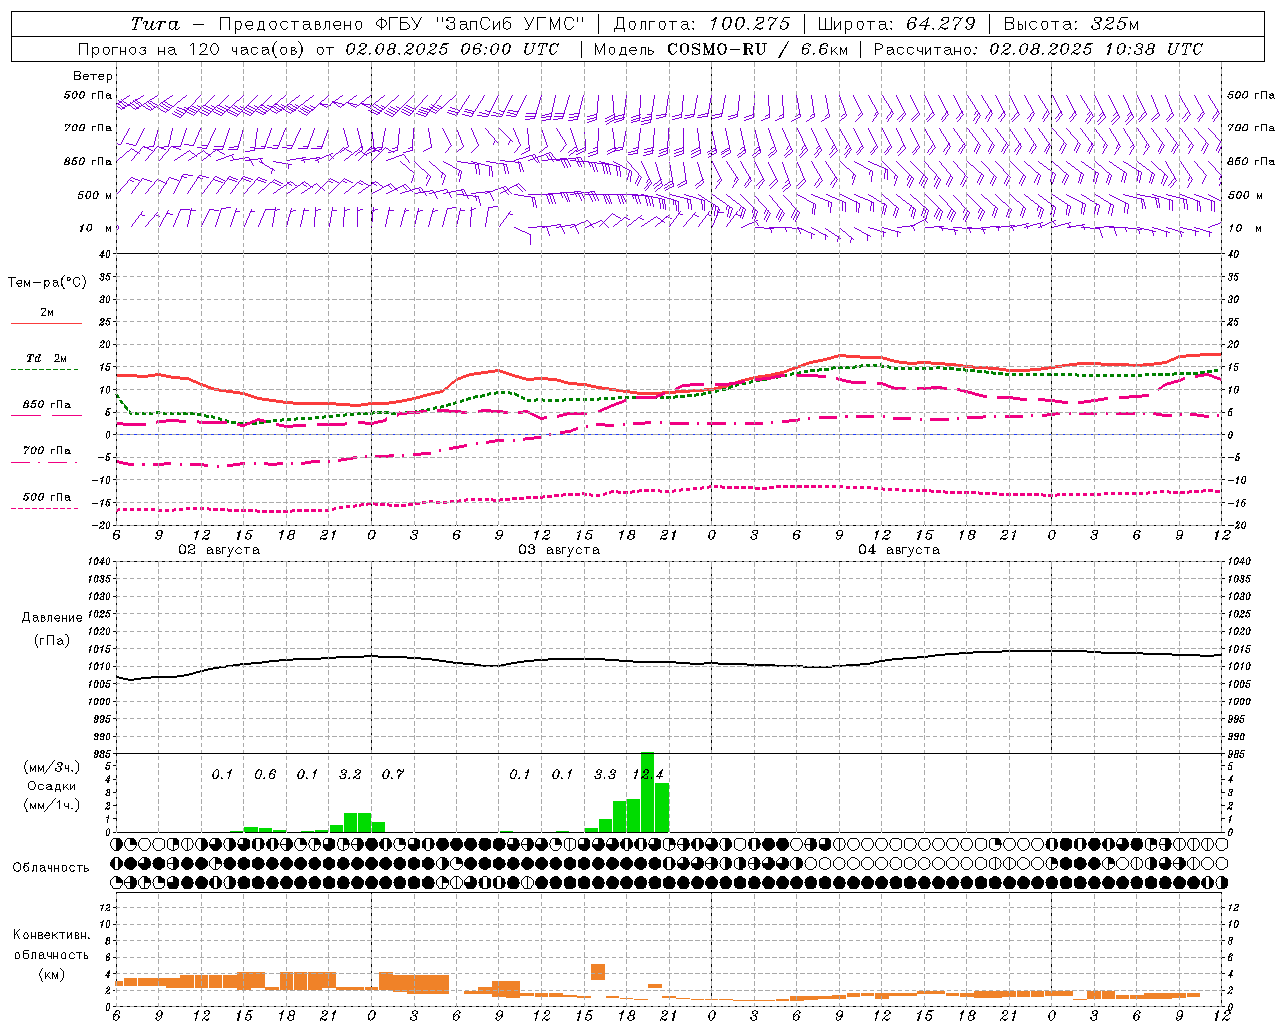Click the "(мм/1ч.)" precipitation unit label
The height and width of the screenshot is (1024, 1280).
pos(52,805)
